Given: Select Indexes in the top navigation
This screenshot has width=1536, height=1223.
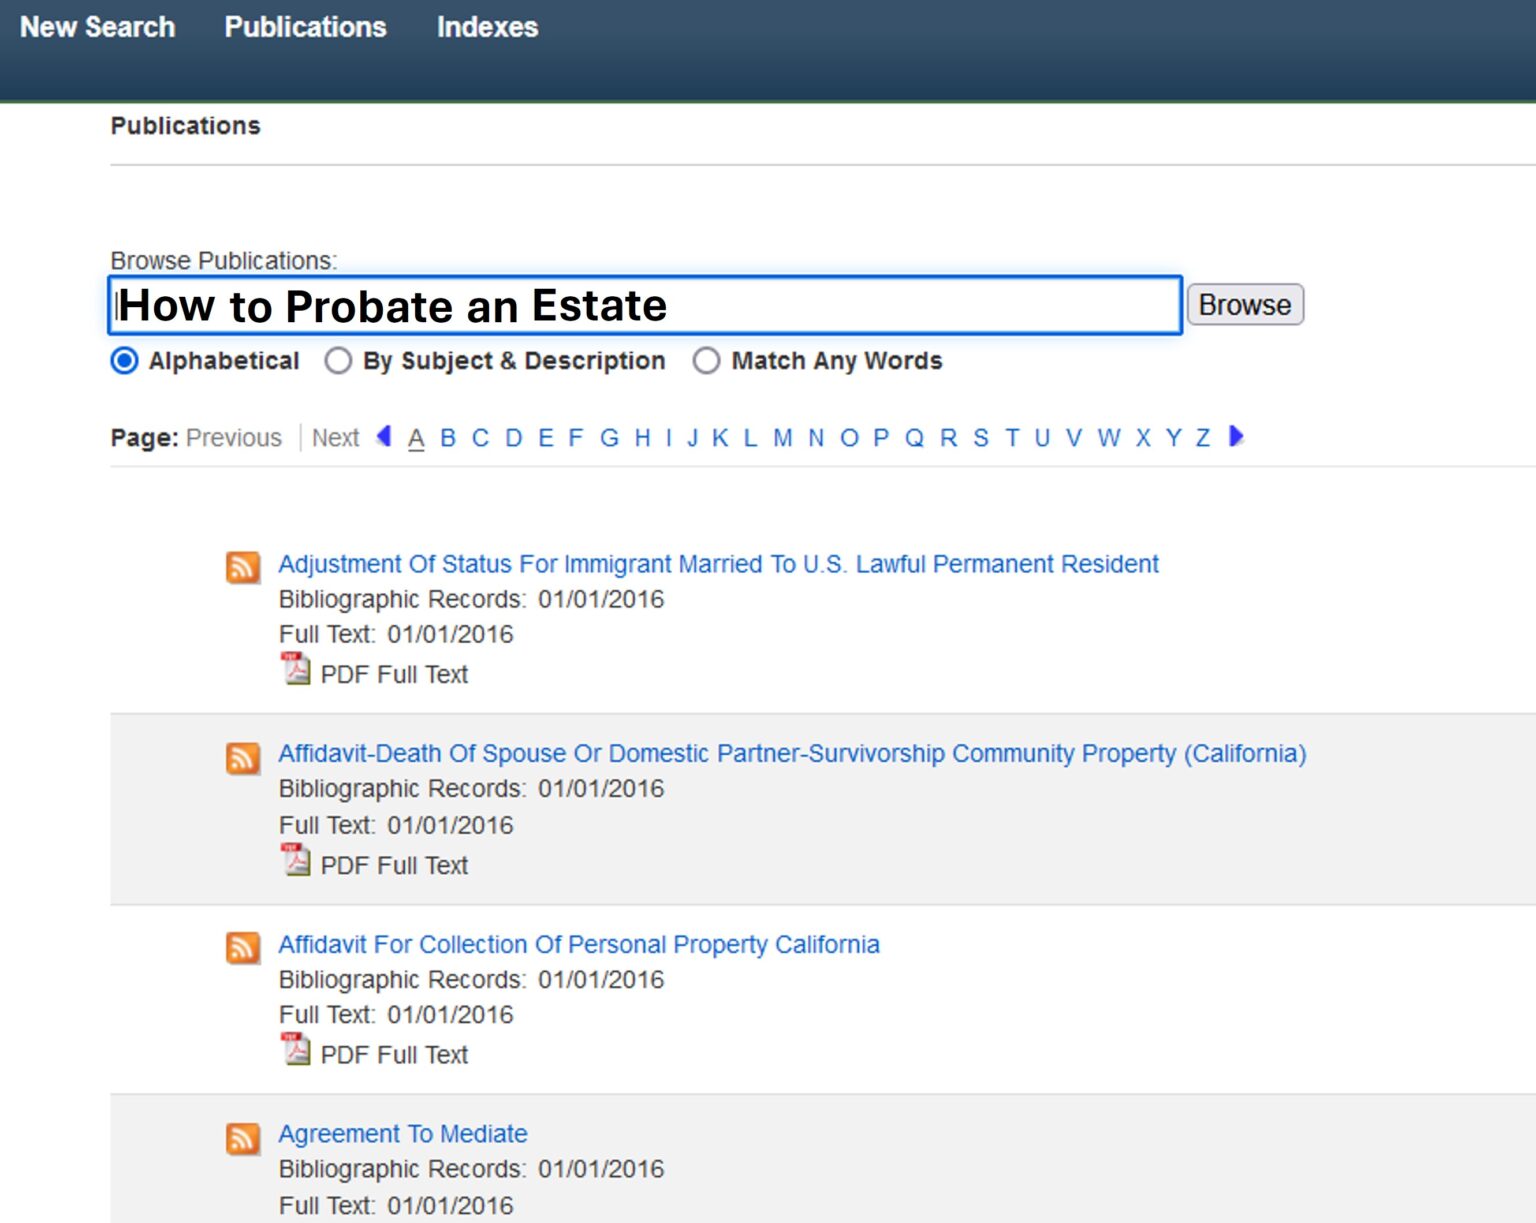Looking at the screenshot, I should [x=487, y=27].
